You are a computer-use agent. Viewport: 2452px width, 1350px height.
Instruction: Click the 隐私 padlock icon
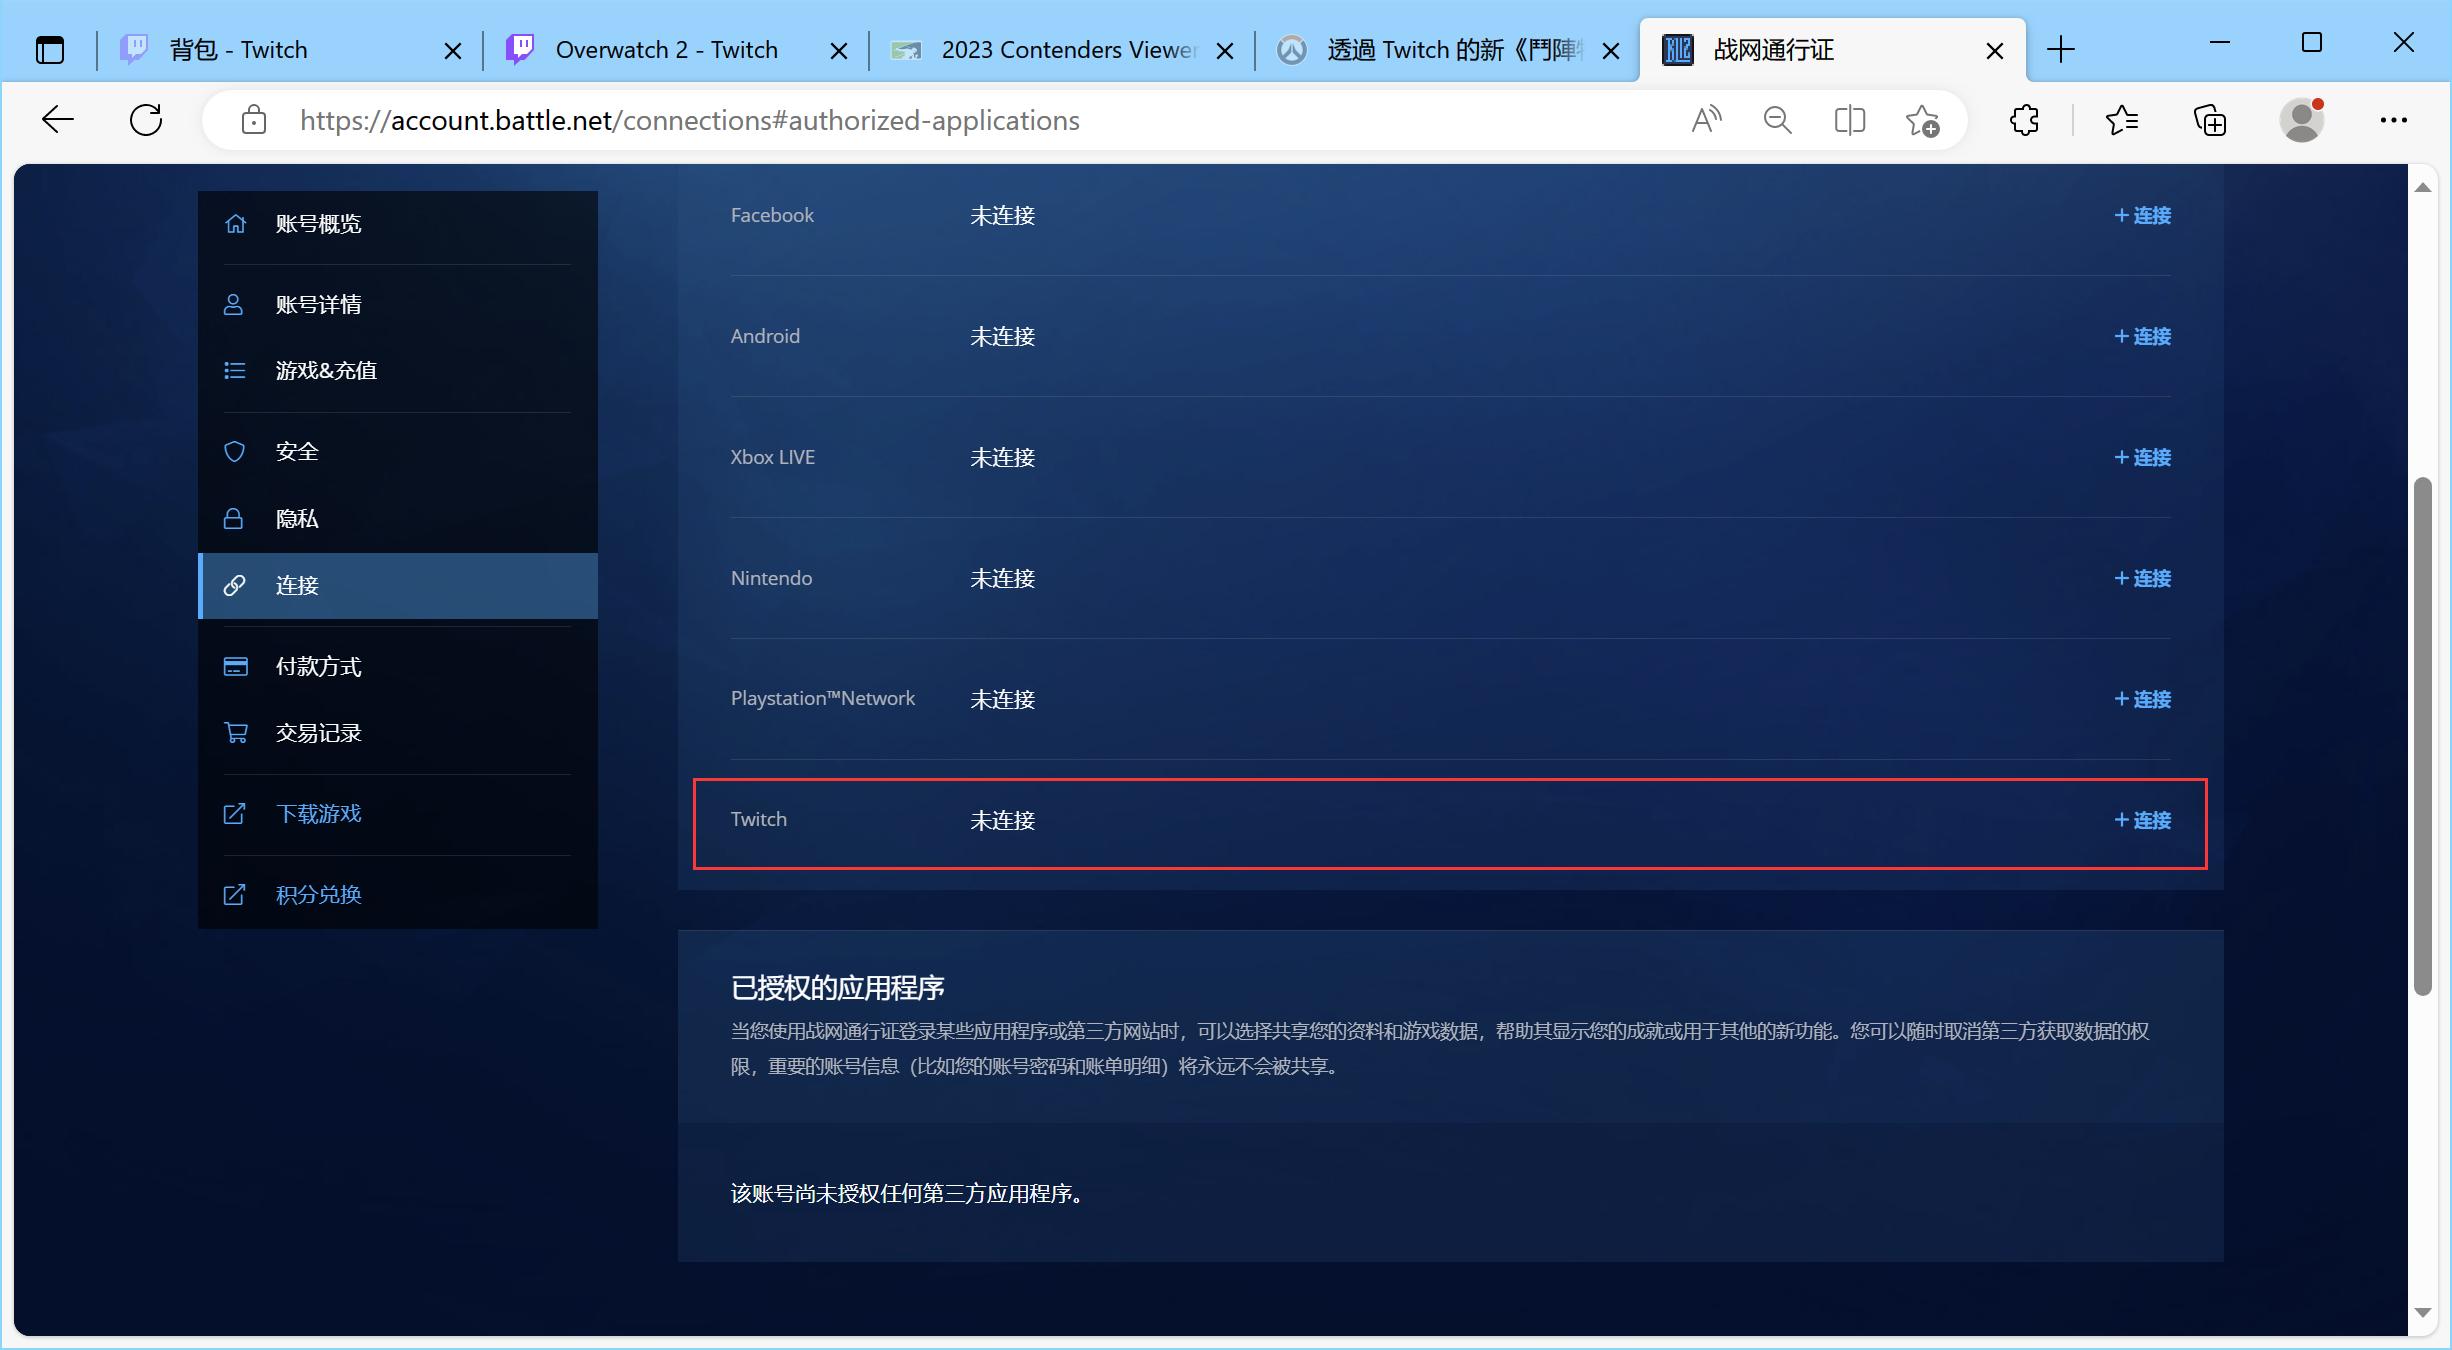(235, 518)
